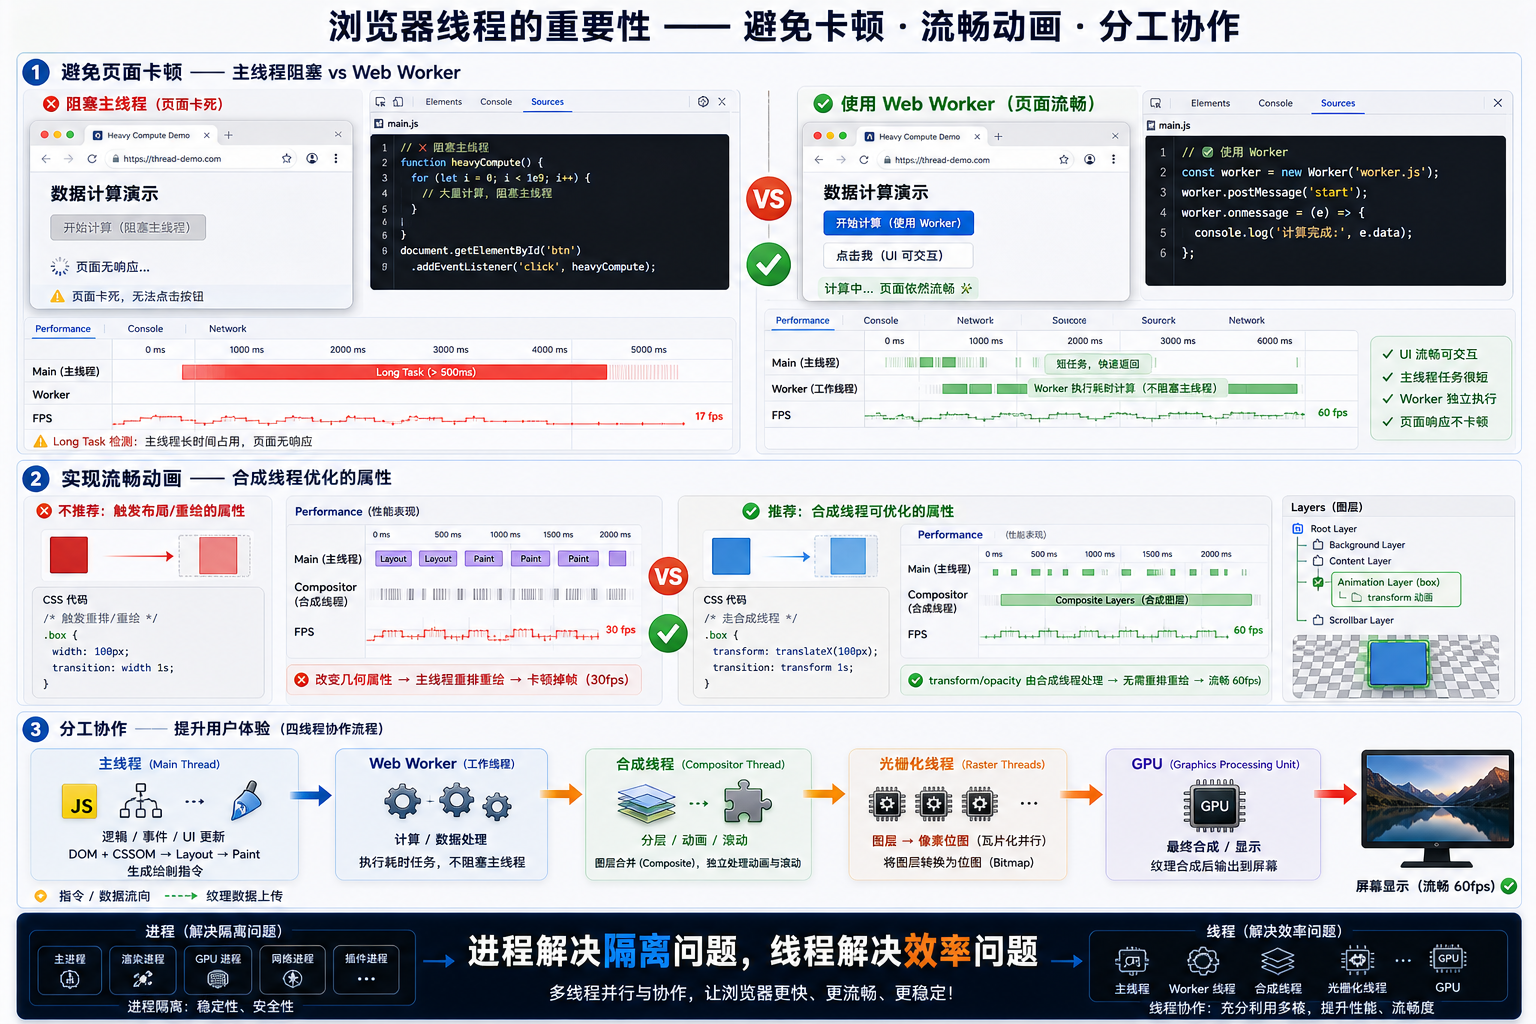The width and height of the screenshot is (1536, 1024).
Task: Reload the page in blocked-thread demo browser
Action: click(92, 159)
